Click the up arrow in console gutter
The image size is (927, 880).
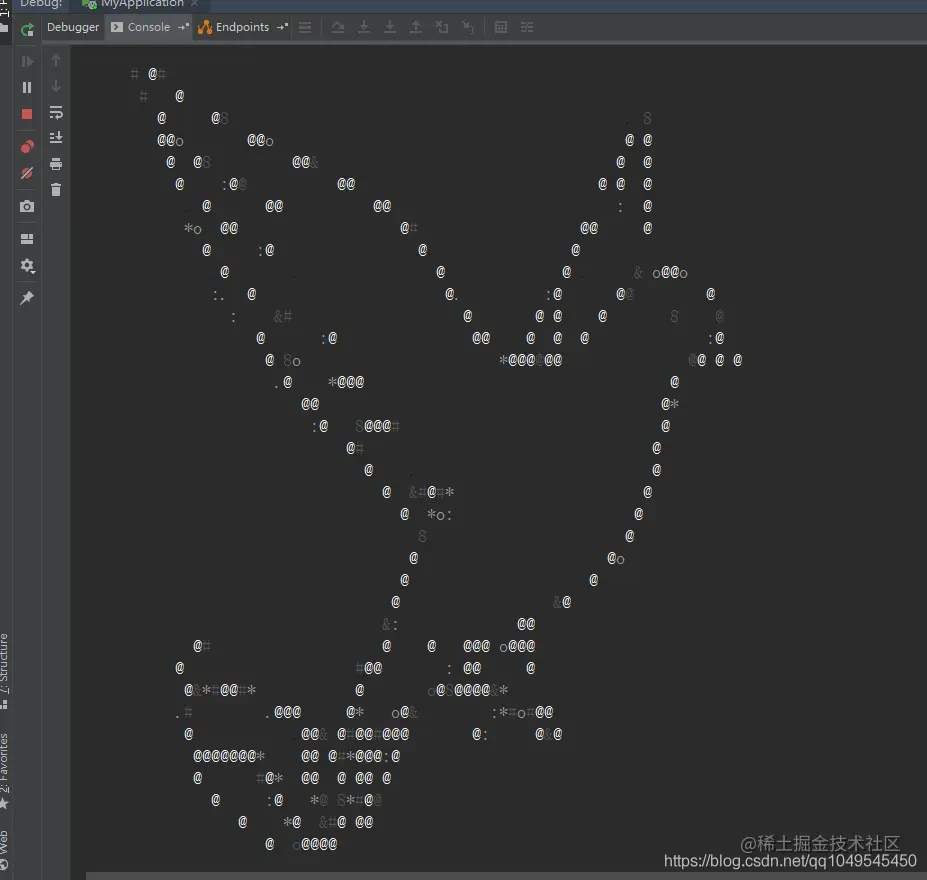[x=56, y=60]
